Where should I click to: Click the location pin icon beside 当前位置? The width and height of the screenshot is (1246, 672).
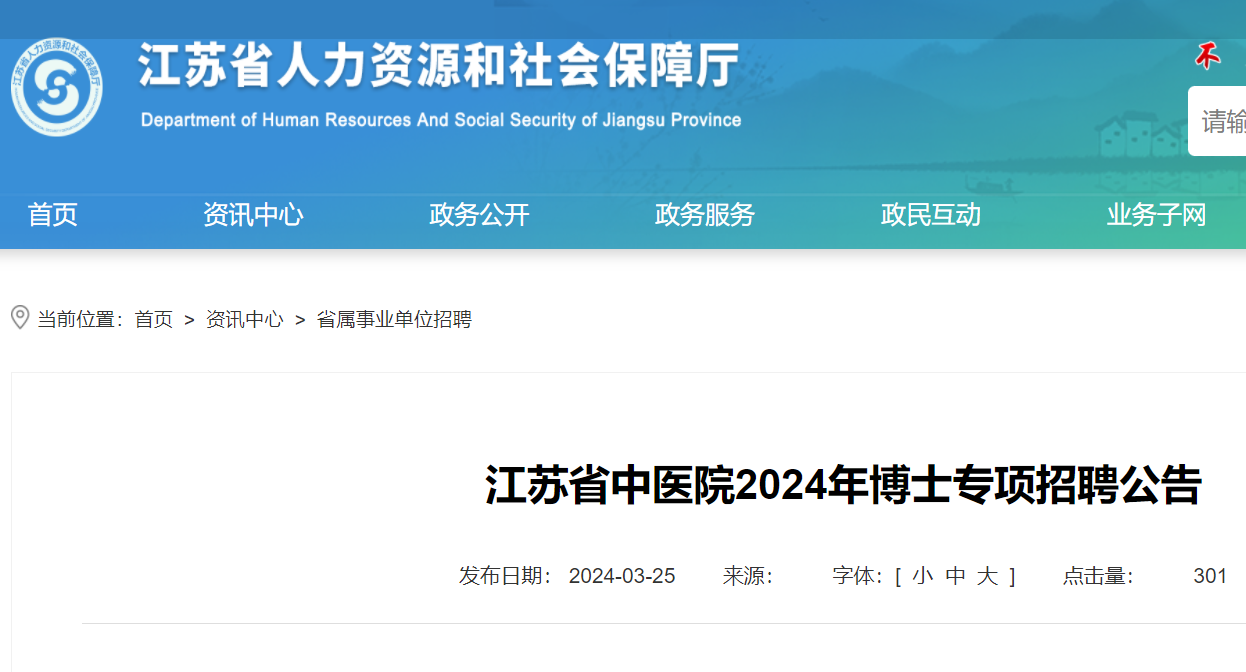(19, 318)
